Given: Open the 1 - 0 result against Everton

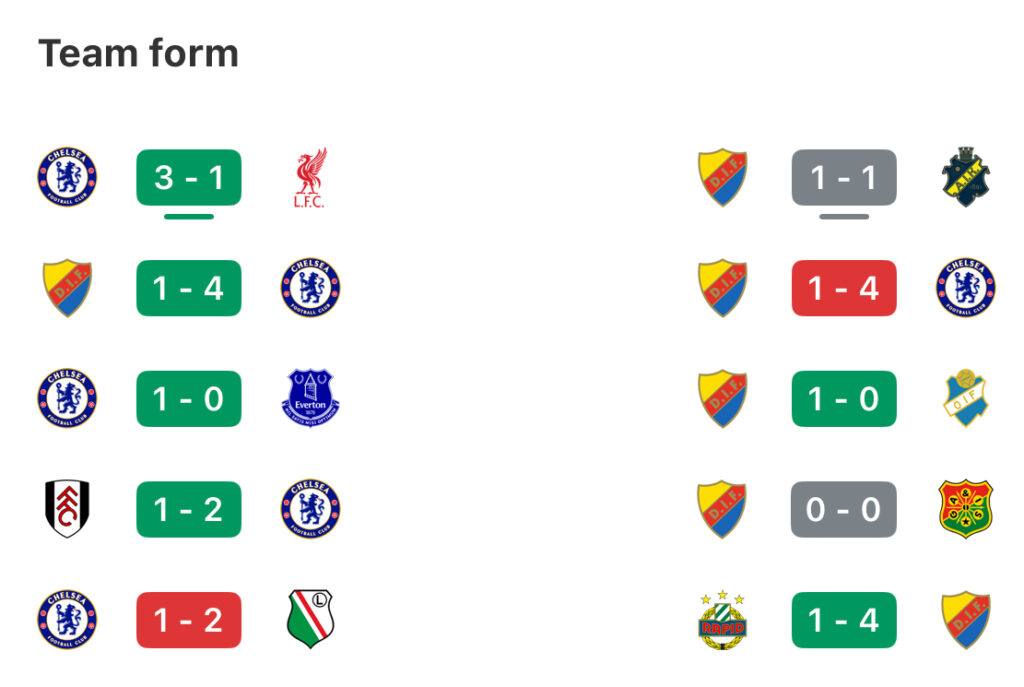Looking at the screenshot, I should click(189, 399).
